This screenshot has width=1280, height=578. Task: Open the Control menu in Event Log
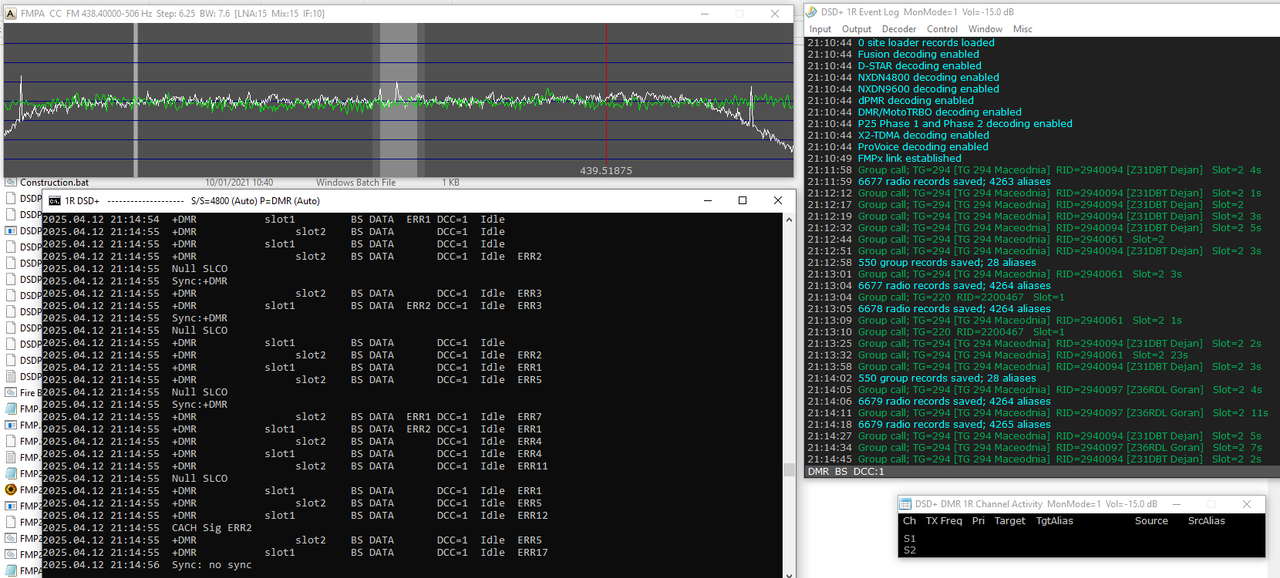pyautogui.click(x=943, y=29)
